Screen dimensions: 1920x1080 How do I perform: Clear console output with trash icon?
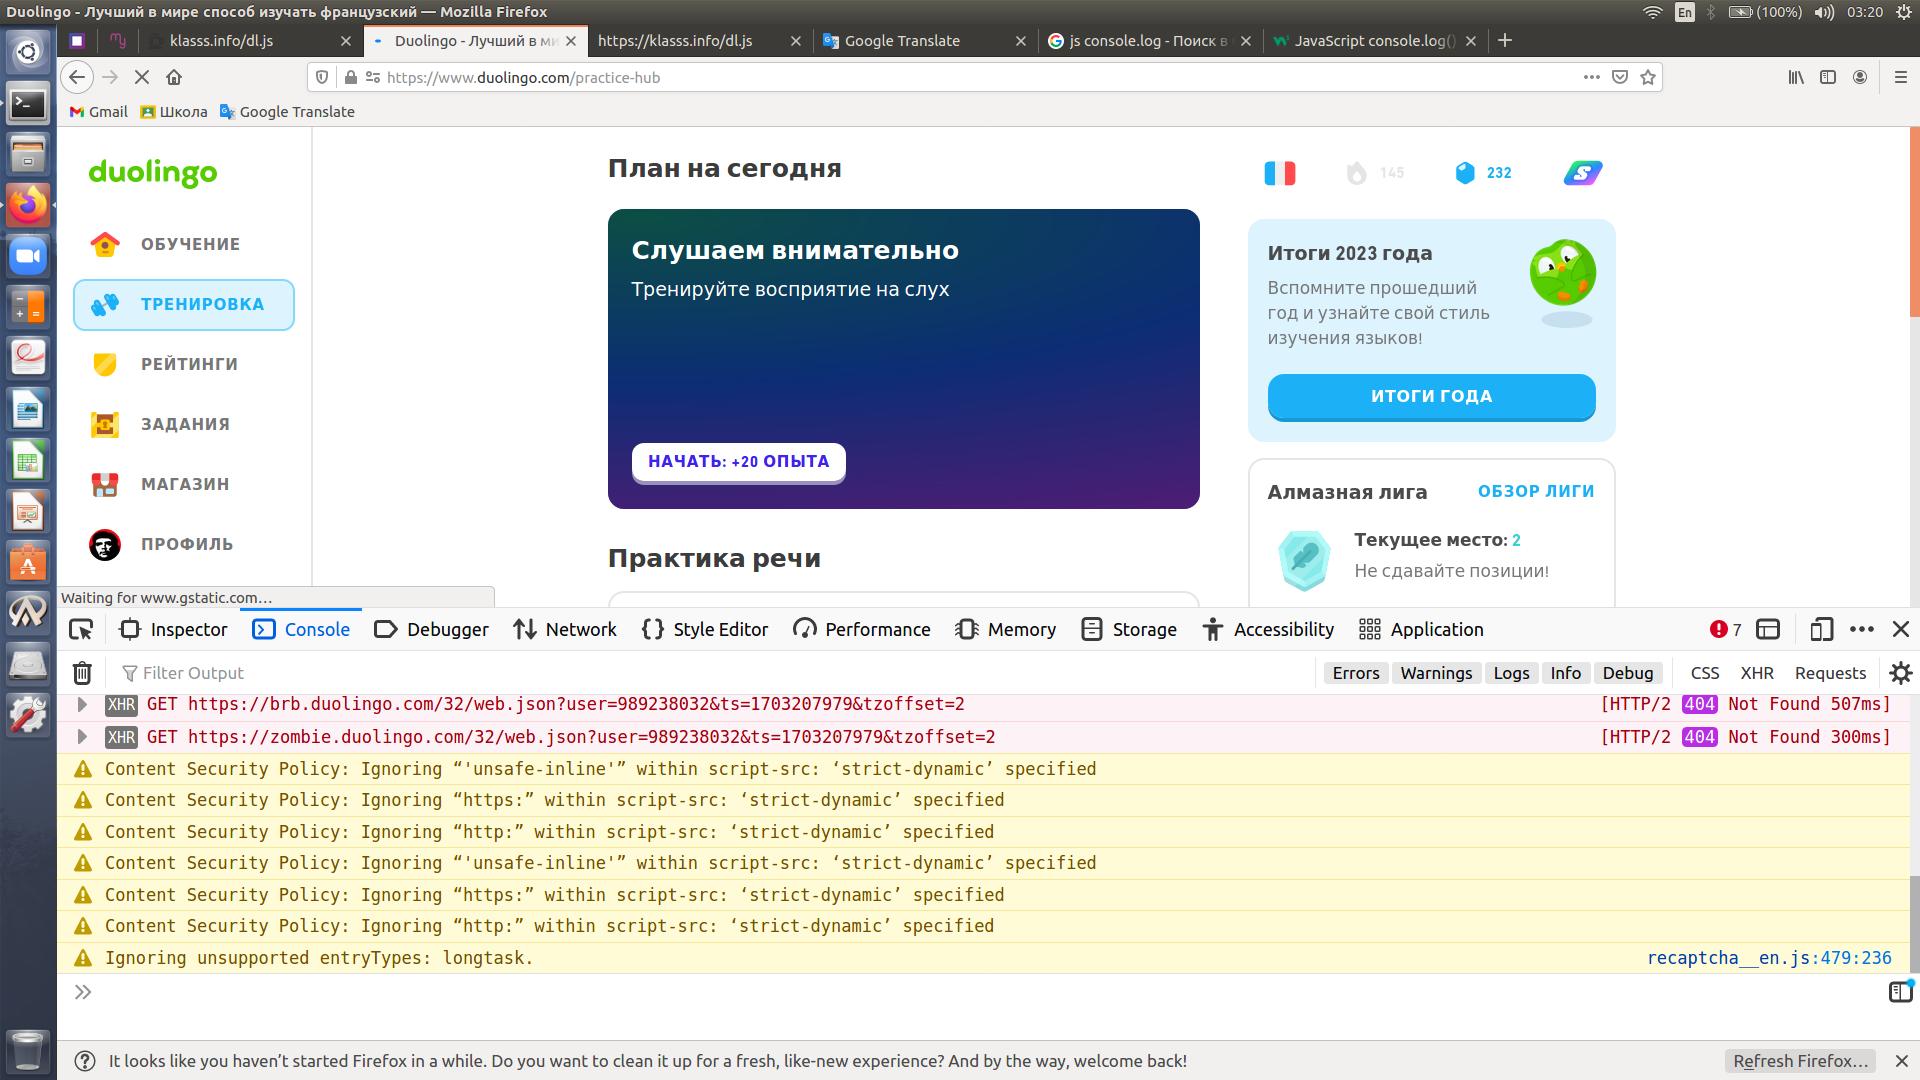pos(82,673)
